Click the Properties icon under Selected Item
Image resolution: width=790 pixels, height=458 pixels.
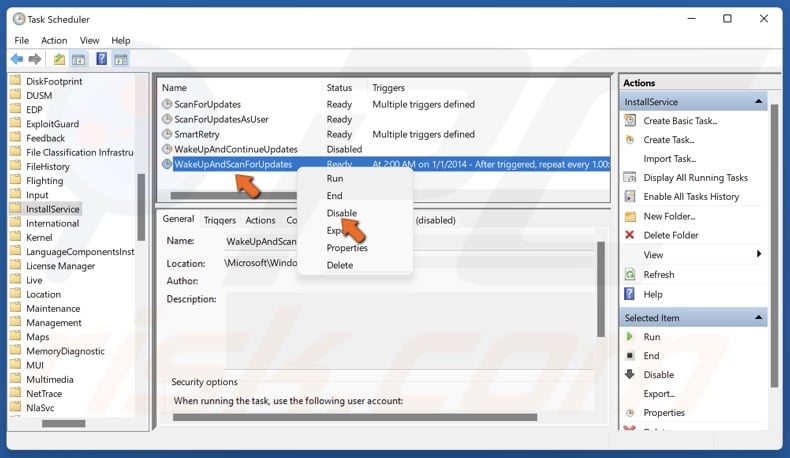[630, 413]
